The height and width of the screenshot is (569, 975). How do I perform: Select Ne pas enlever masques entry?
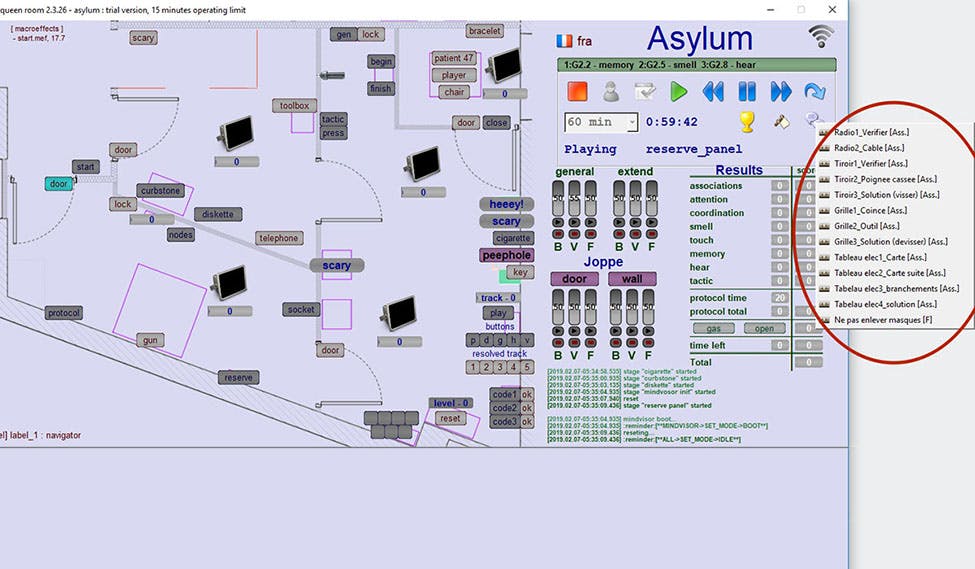(882, 319)
